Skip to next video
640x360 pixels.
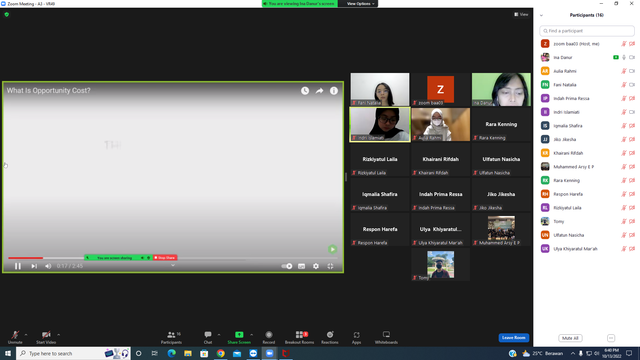34,266
